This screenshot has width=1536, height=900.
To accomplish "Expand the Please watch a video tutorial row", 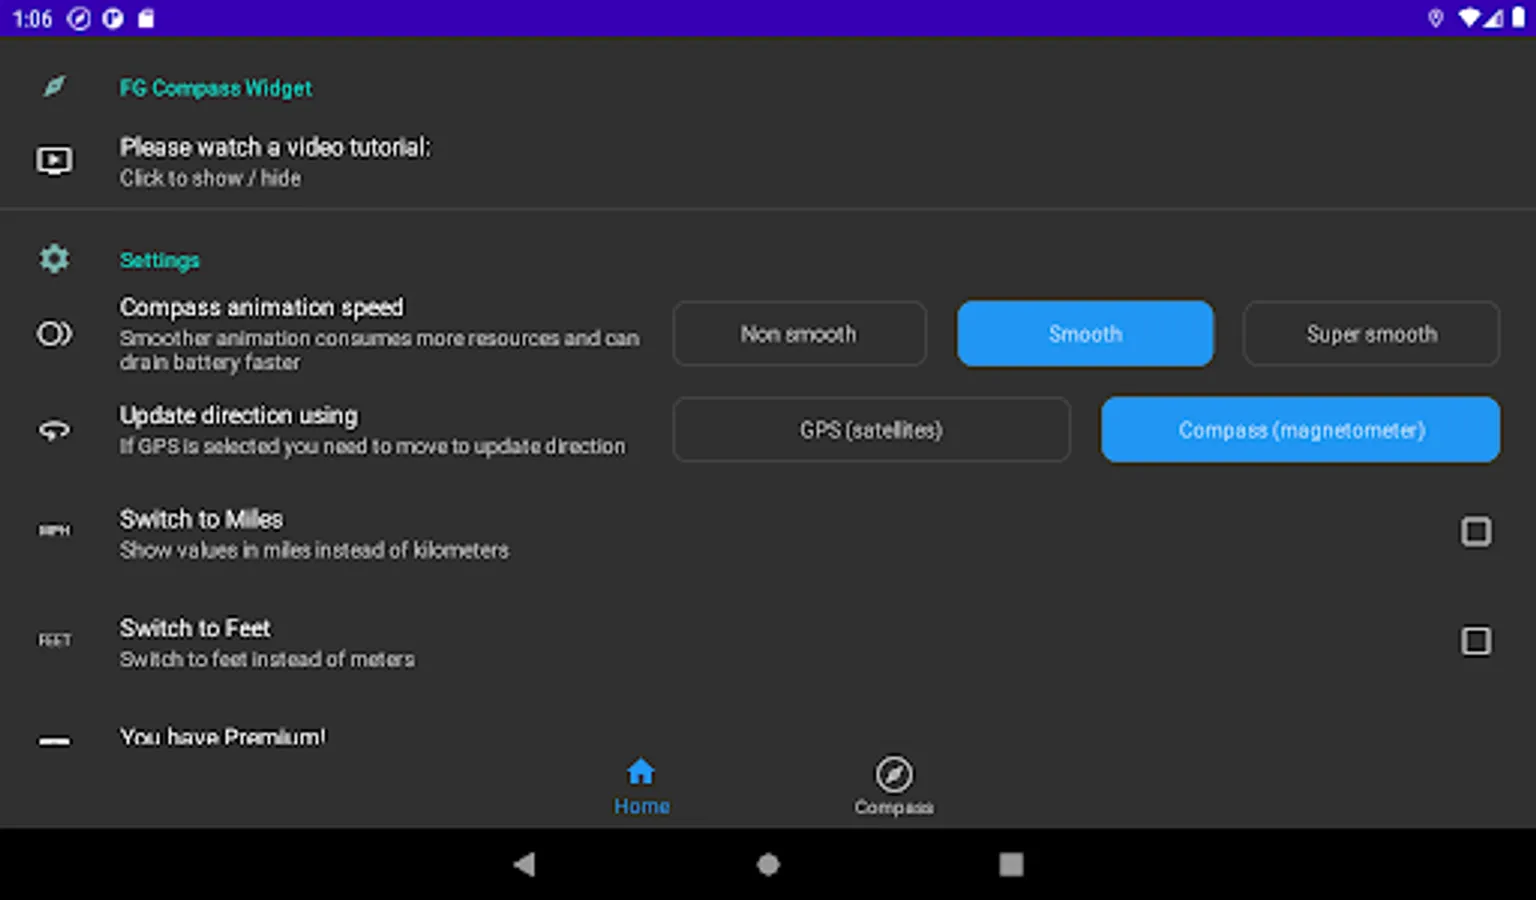I will point(768,161).
